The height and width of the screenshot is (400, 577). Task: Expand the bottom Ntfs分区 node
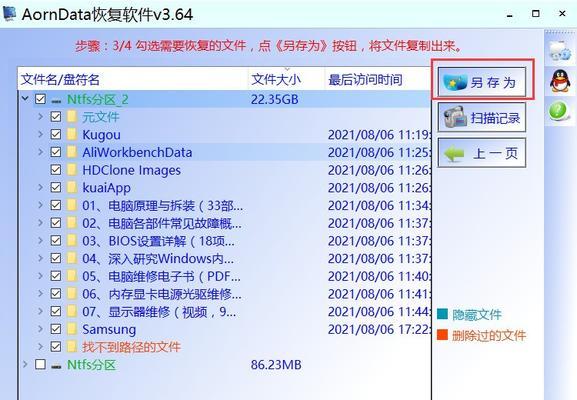pos(25,364)
